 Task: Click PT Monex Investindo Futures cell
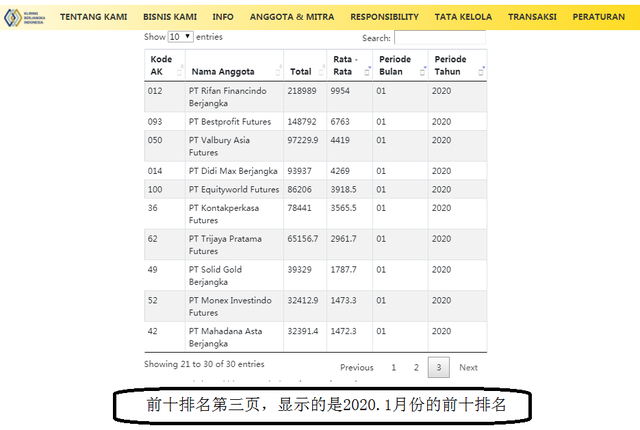235,306
